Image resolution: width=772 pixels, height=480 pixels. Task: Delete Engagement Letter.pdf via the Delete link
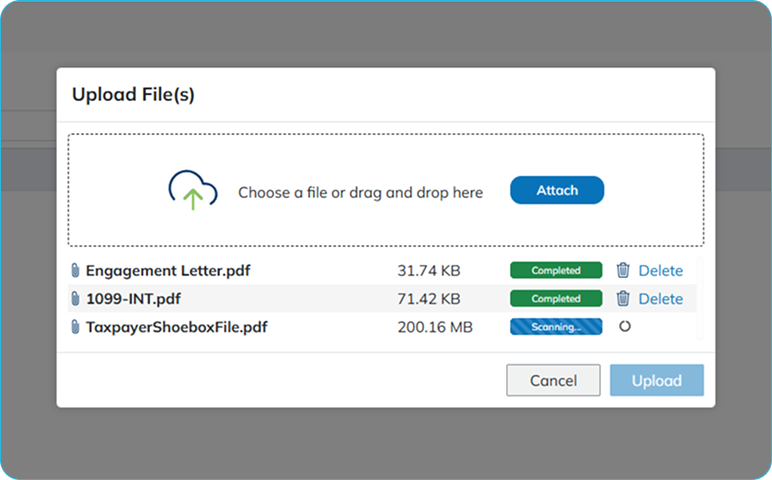tap(660, 270)
